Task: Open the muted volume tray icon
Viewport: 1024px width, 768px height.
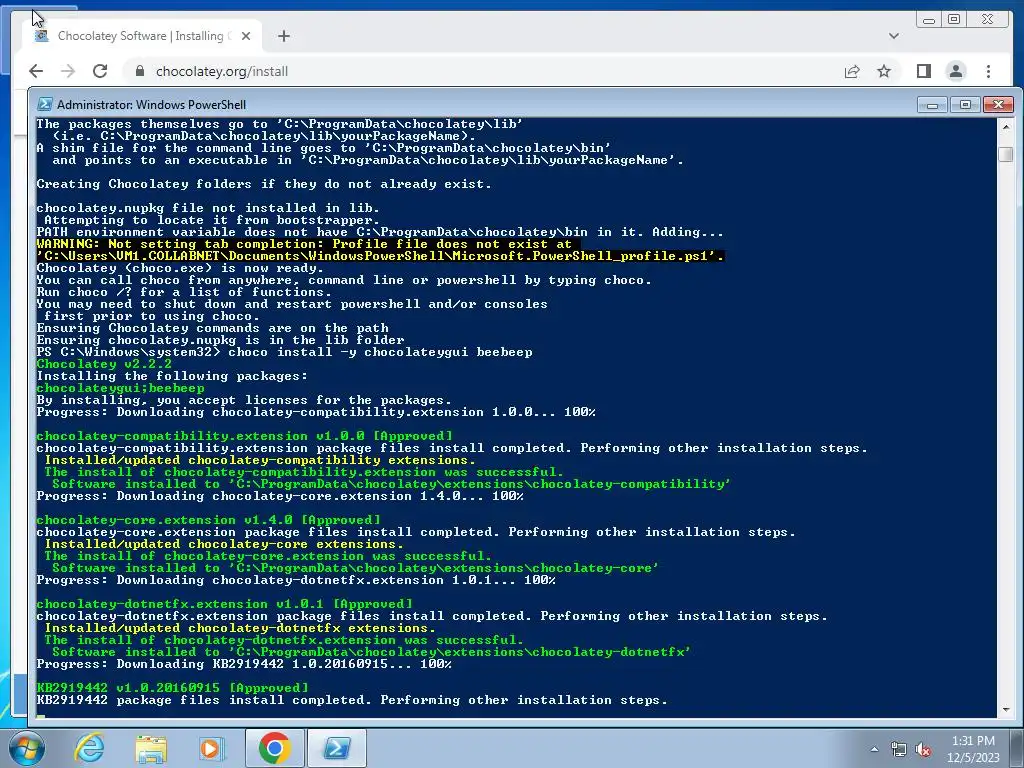Action: [x=923, y=749]
